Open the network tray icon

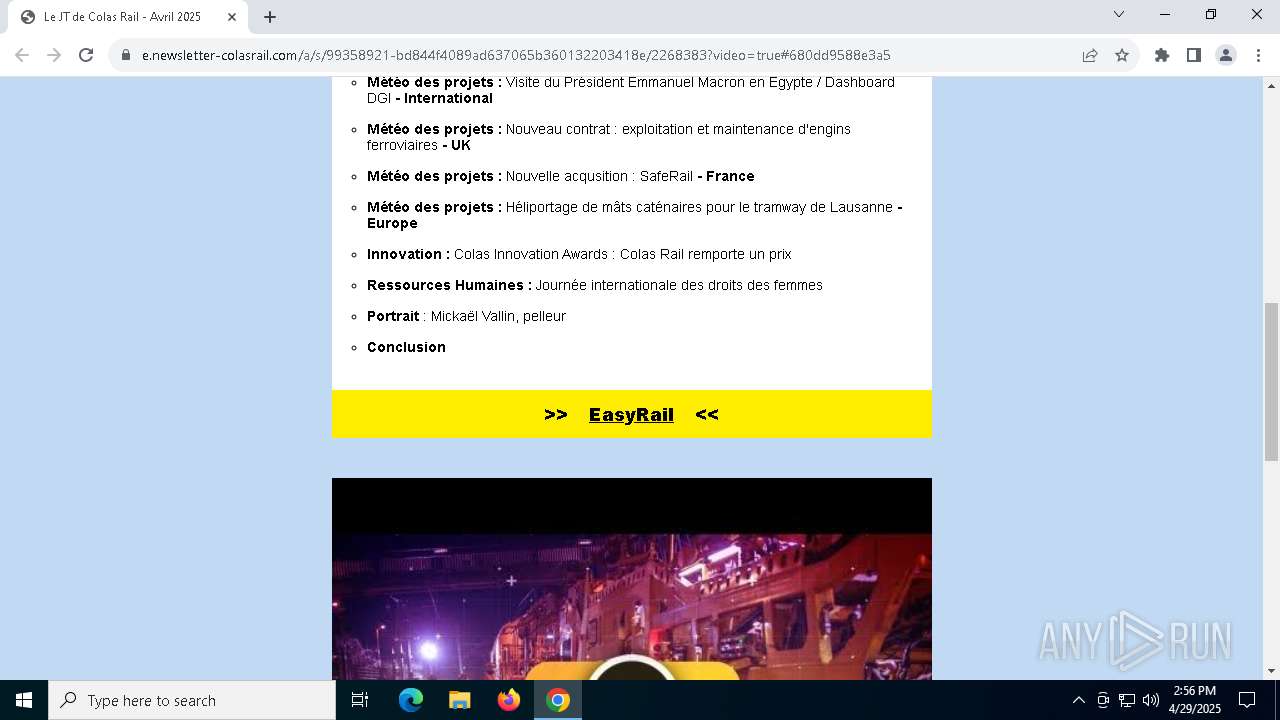pos(1127,700)
